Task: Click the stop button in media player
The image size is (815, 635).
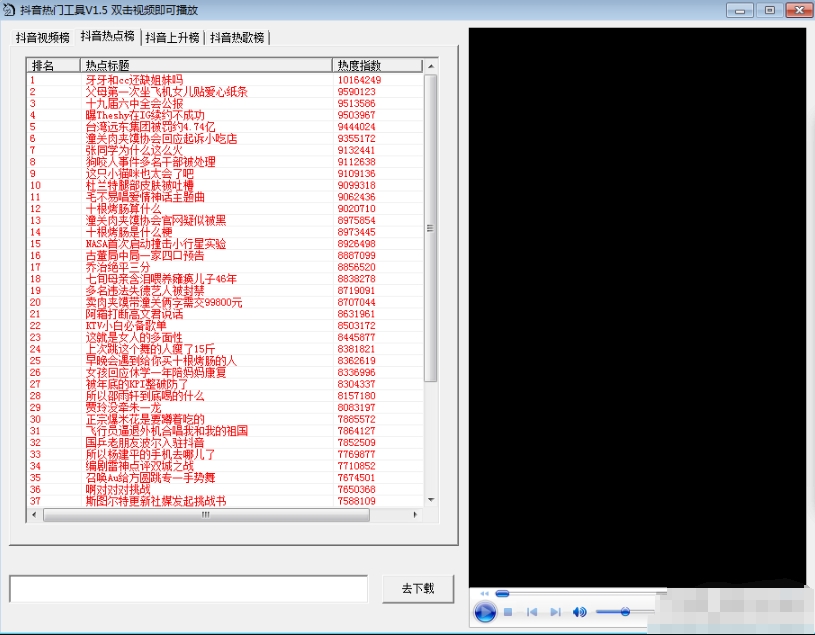Action: coord(508,612)
